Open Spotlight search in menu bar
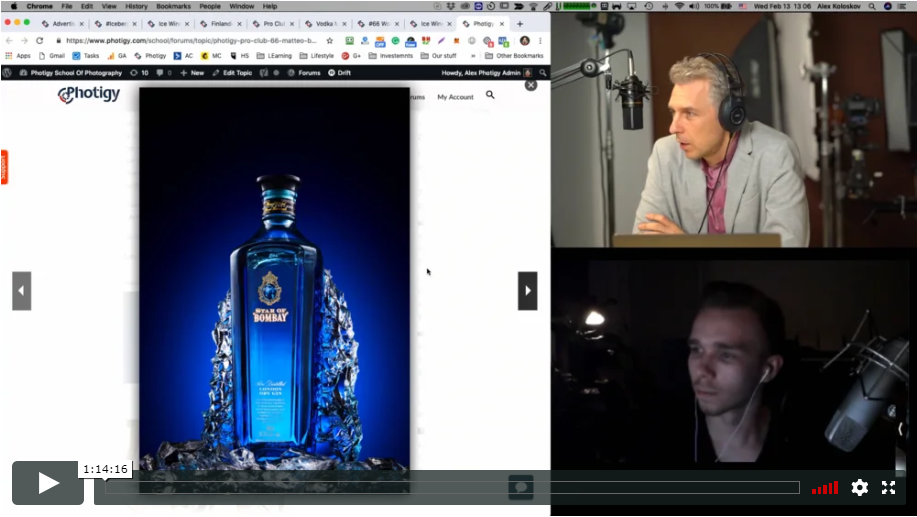This screenshot has height=517, width=917. point(872,6)
